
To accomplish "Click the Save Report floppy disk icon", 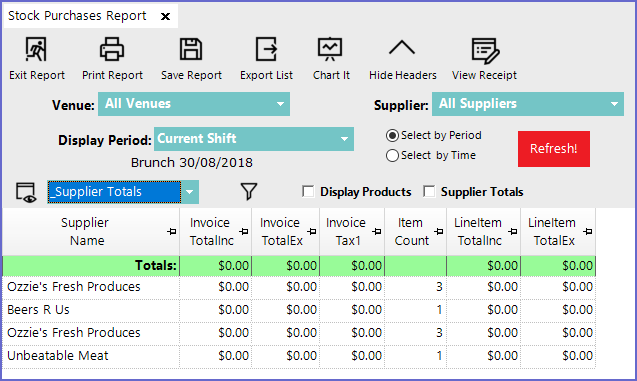I will [x=191, y=49].
